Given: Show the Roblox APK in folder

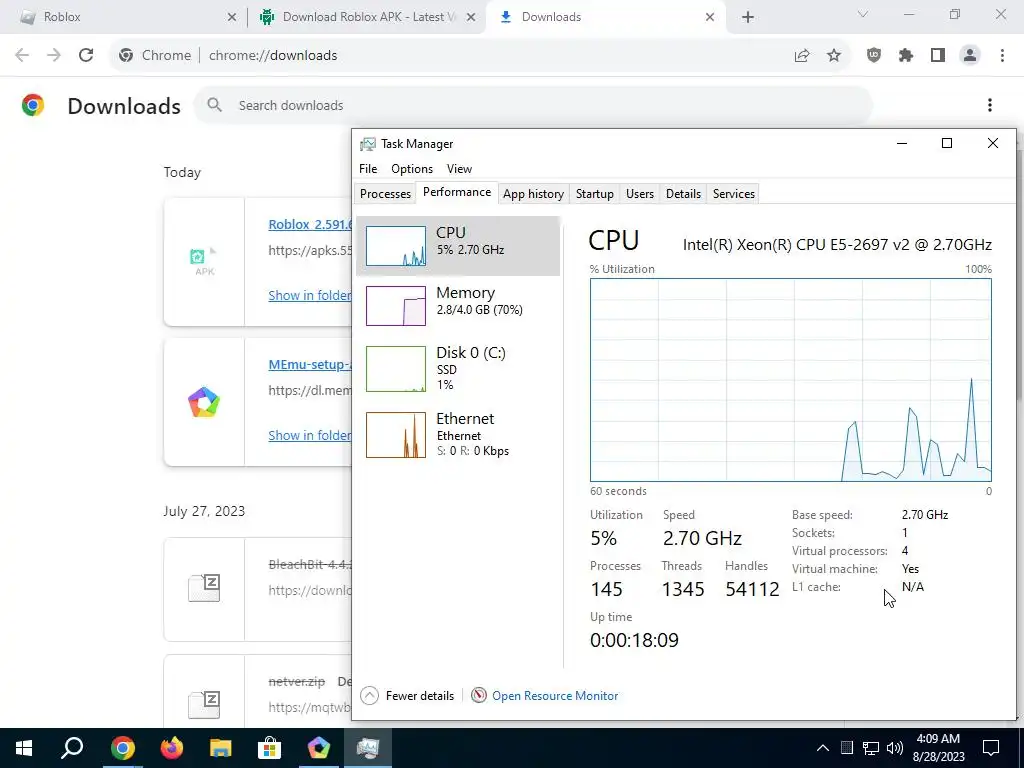Looking at the screenshot, I should pos(310,295).
